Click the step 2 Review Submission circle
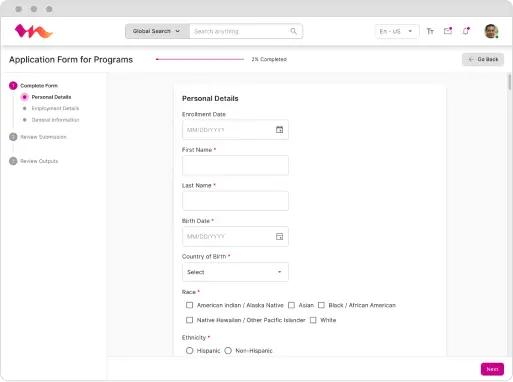The image size is (513, 382). pos(13,137)
